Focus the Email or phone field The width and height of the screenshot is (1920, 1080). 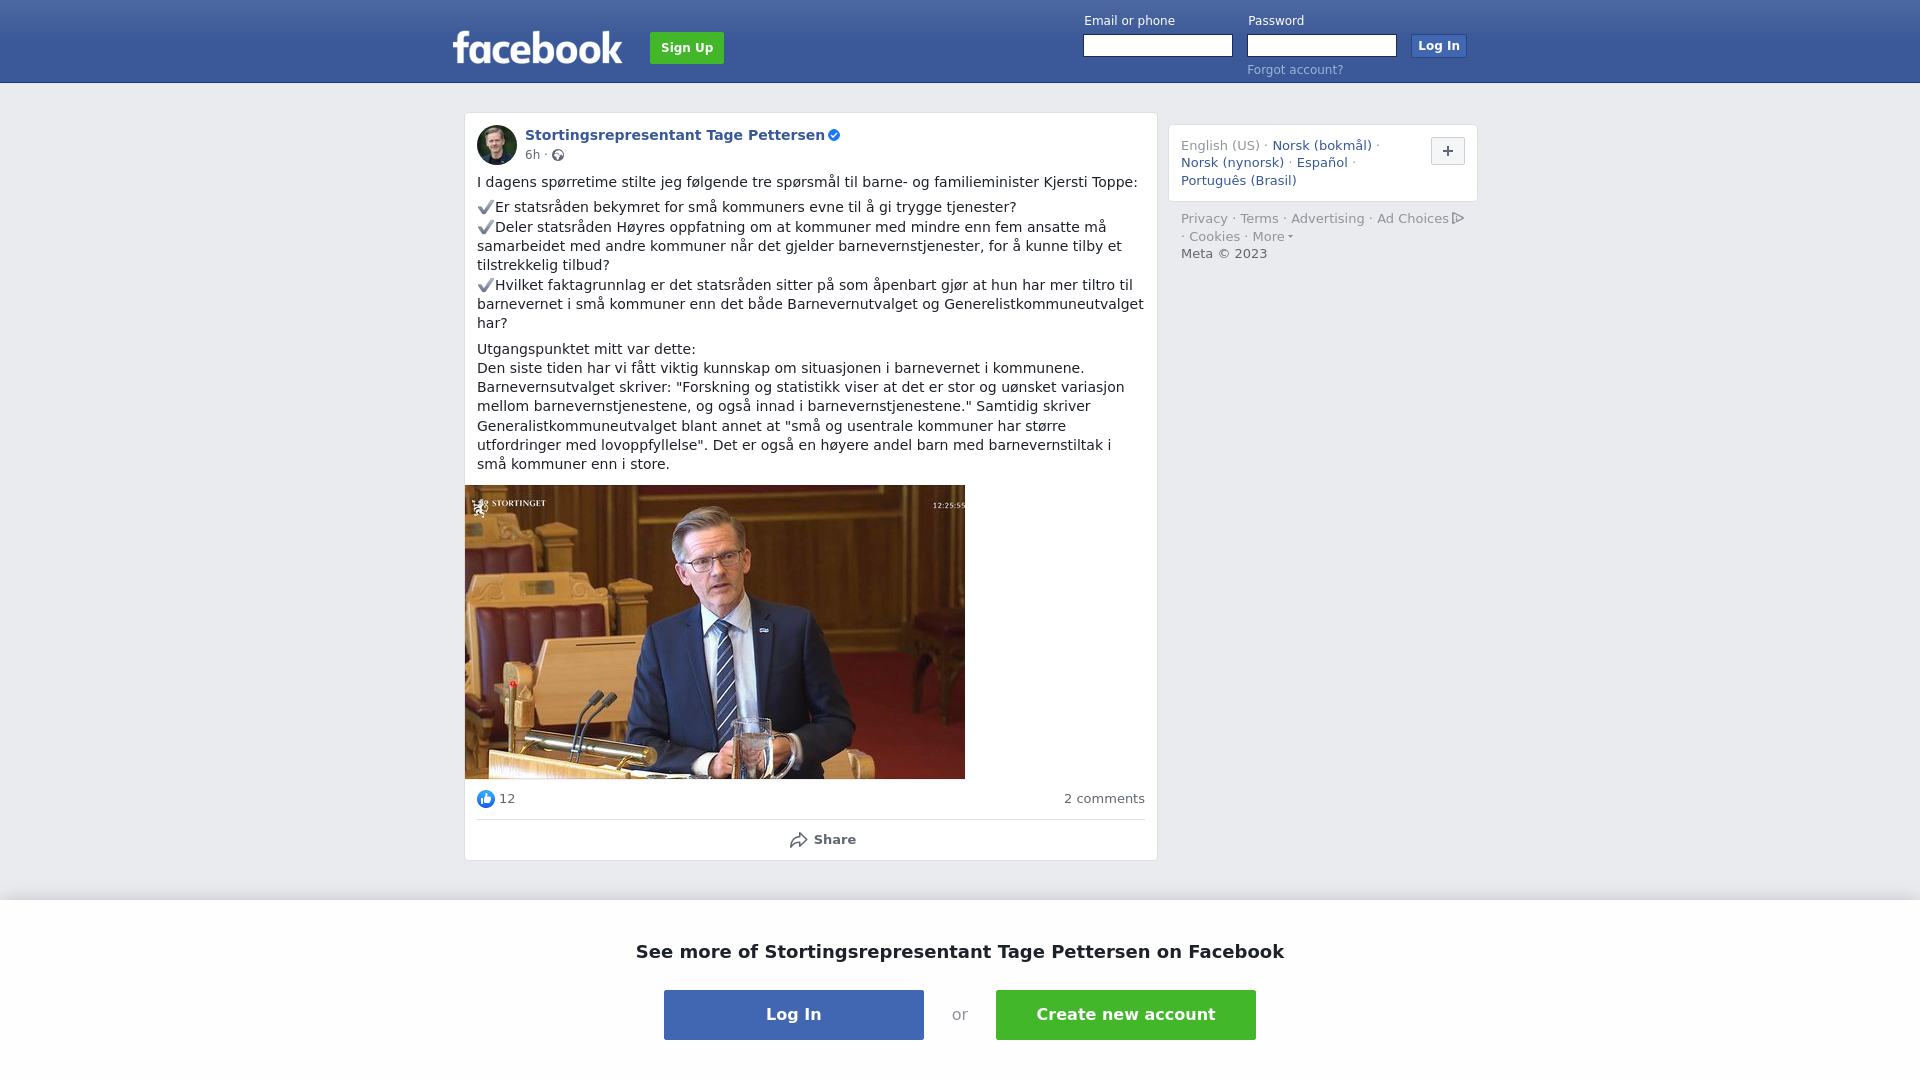pos(1158,46)
